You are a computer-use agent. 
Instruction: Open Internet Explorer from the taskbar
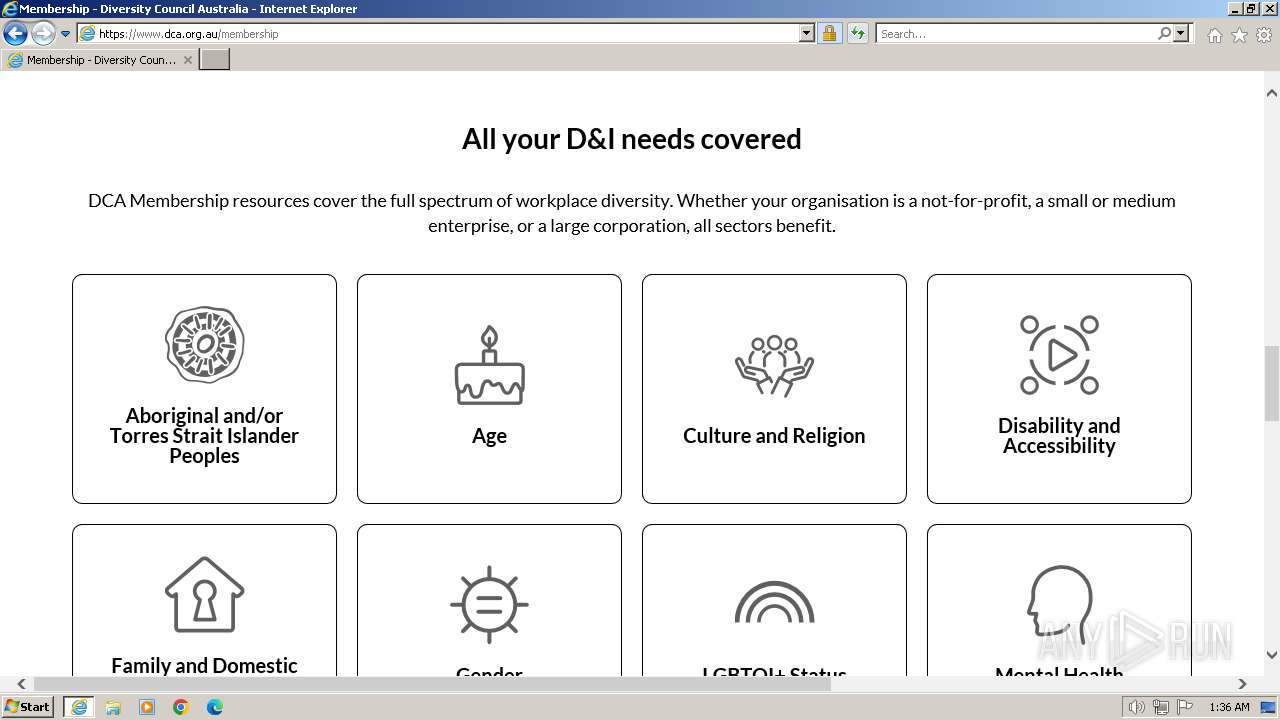pyautogui.click(x=78, y=707)
